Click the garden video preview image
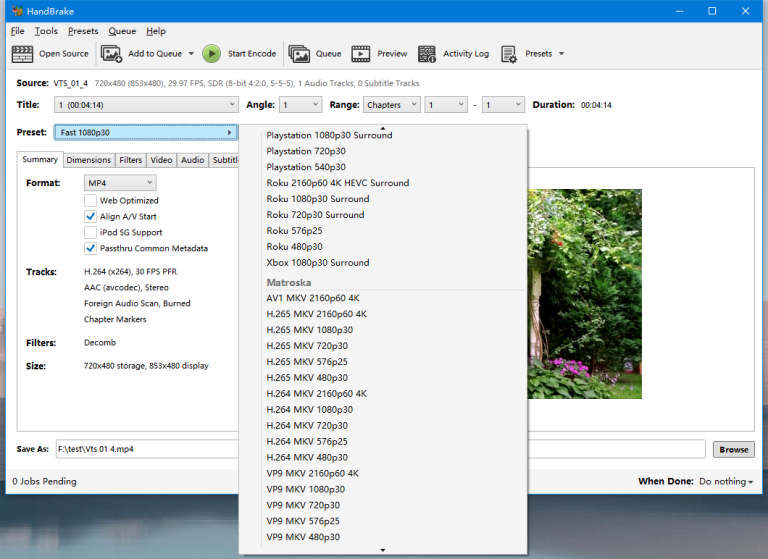Screen dimensions: 768x559 pos(584,294)
